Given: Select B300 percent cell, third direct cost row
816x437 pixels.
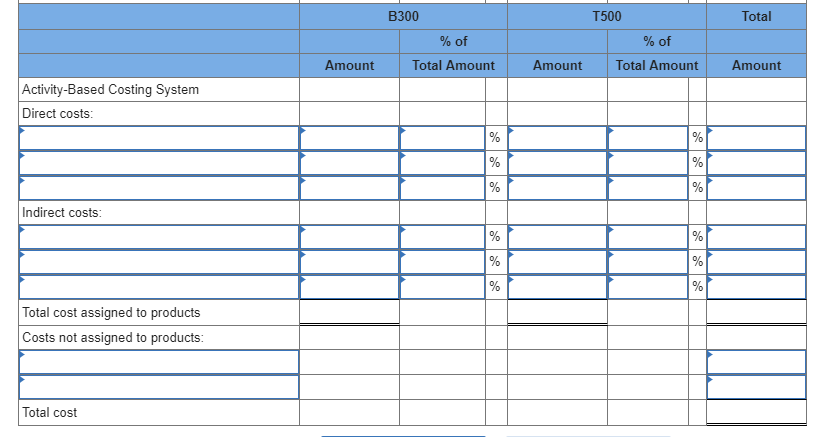Looking at the screenshot, I should pyautogui.click(x=442, y=188).
